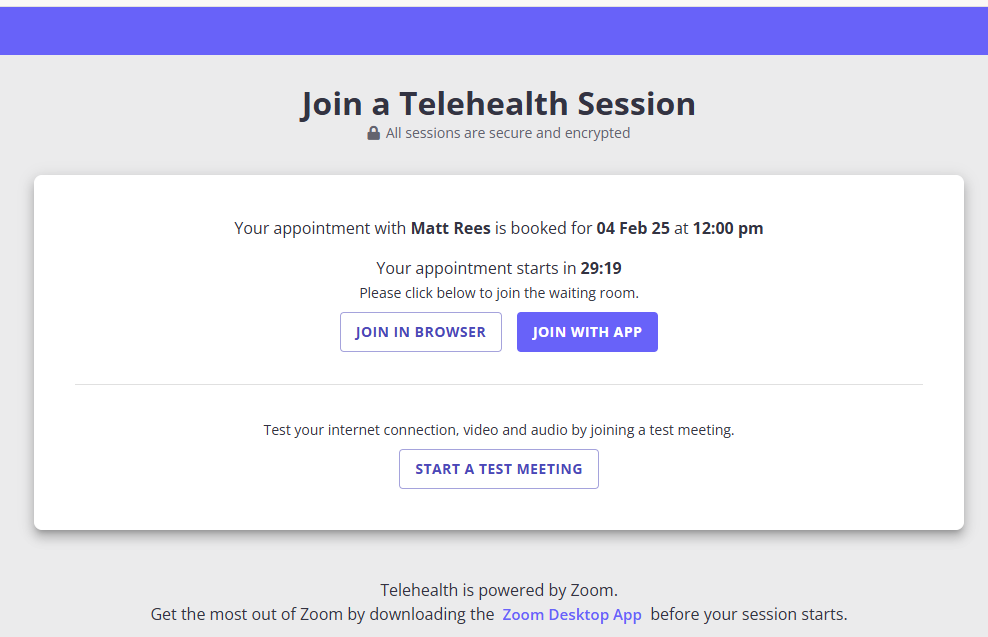This screenshot has width=988, height=637.
Task: Select the JOIN WITH APP button
Action: 587,331
